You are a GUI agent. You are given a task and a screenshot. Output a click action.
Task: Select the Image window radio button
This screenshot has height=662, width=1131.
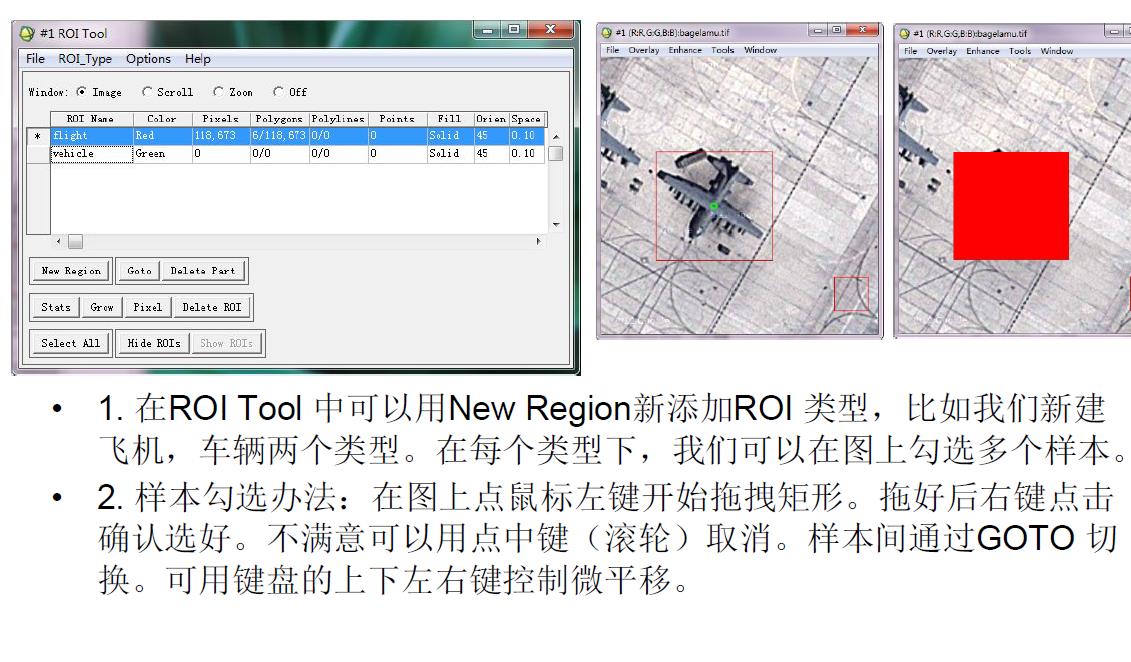[82, 92]
